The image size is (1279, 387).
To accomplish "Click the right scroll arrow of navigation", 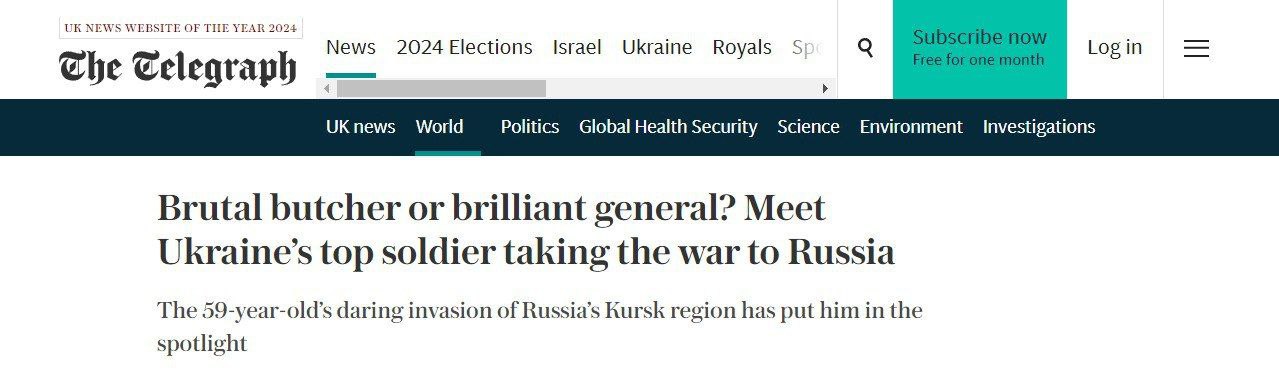I will click(x=825, y=88).
